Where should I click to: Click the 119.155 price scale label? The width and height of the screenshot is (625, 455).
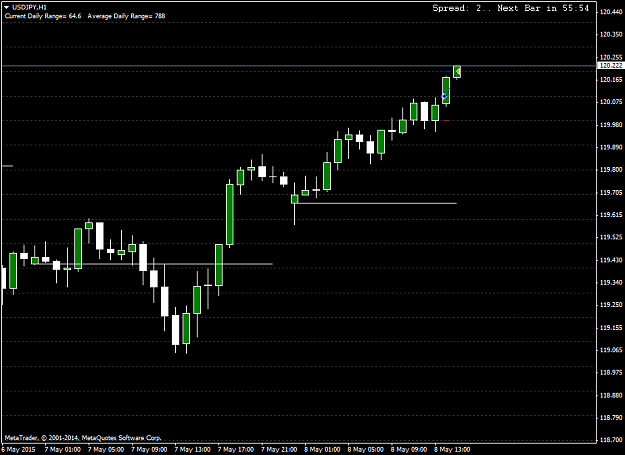tap(611, 328)
